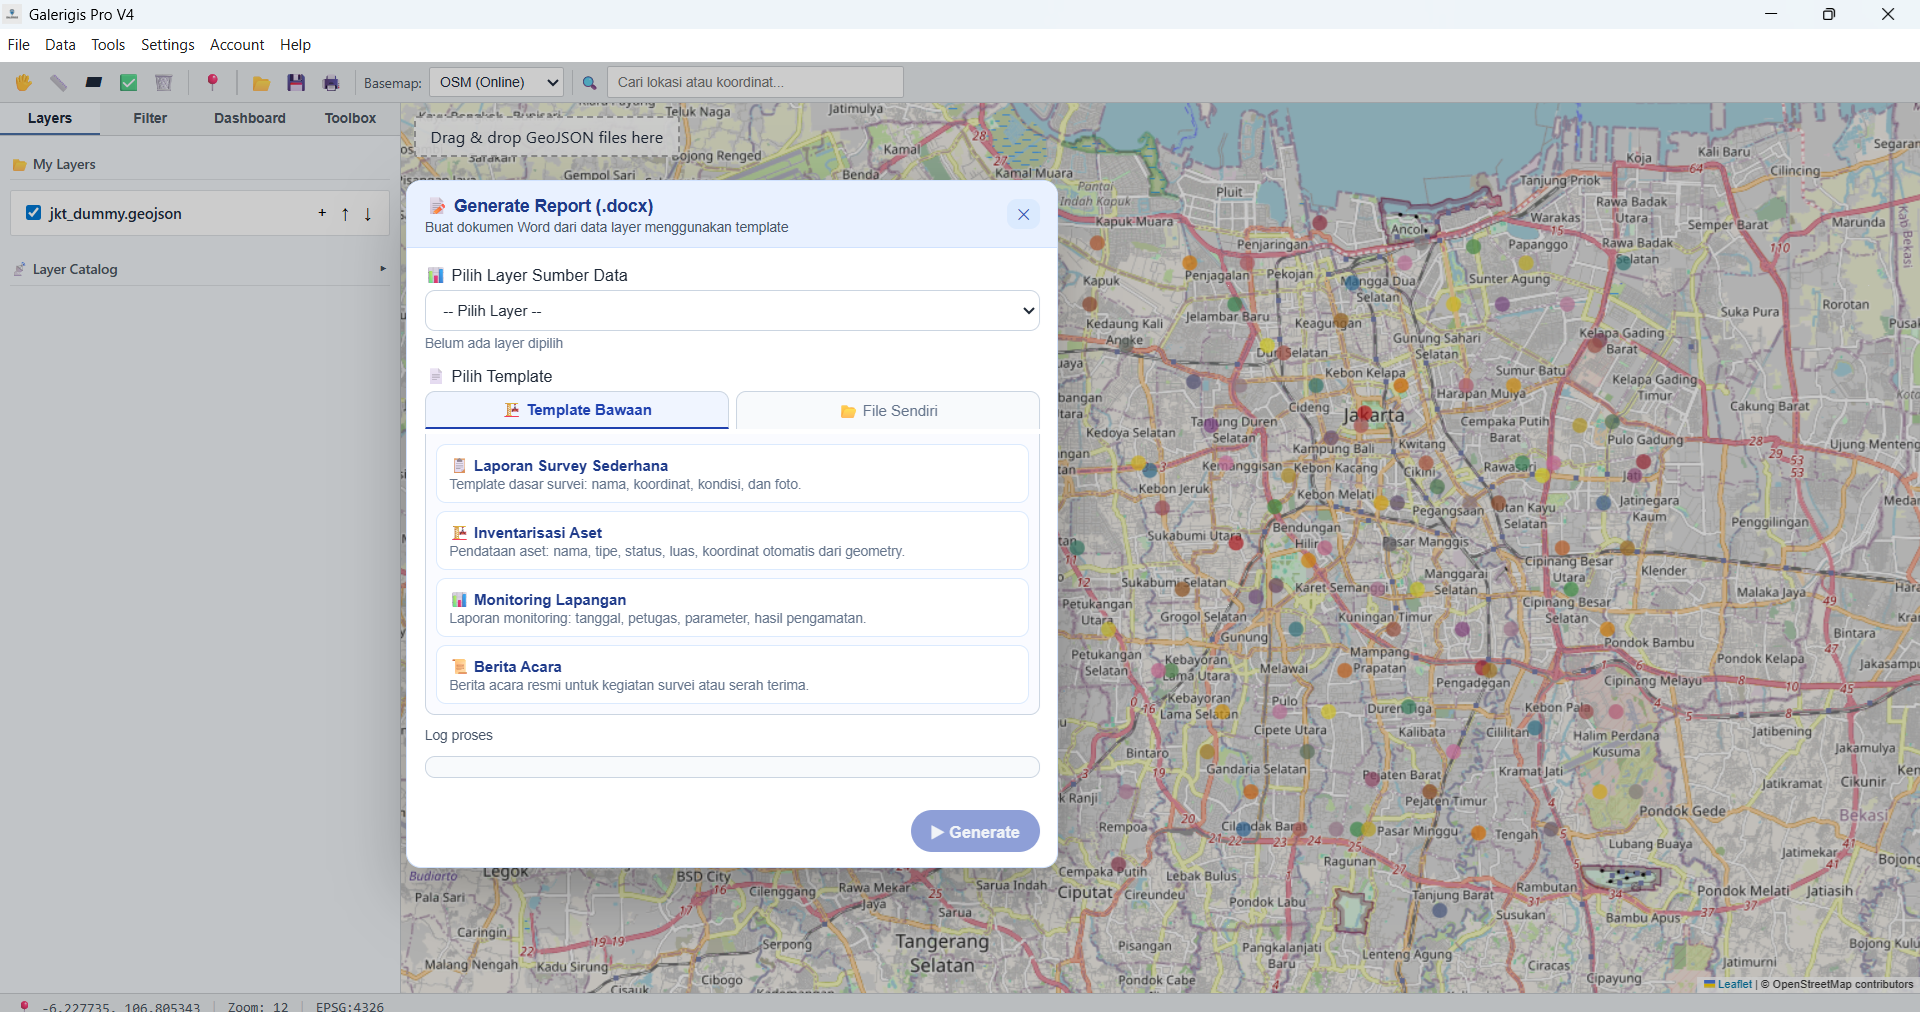Click the Laporan Survey Sederhana clipboard icon

[x=459, y=466]
